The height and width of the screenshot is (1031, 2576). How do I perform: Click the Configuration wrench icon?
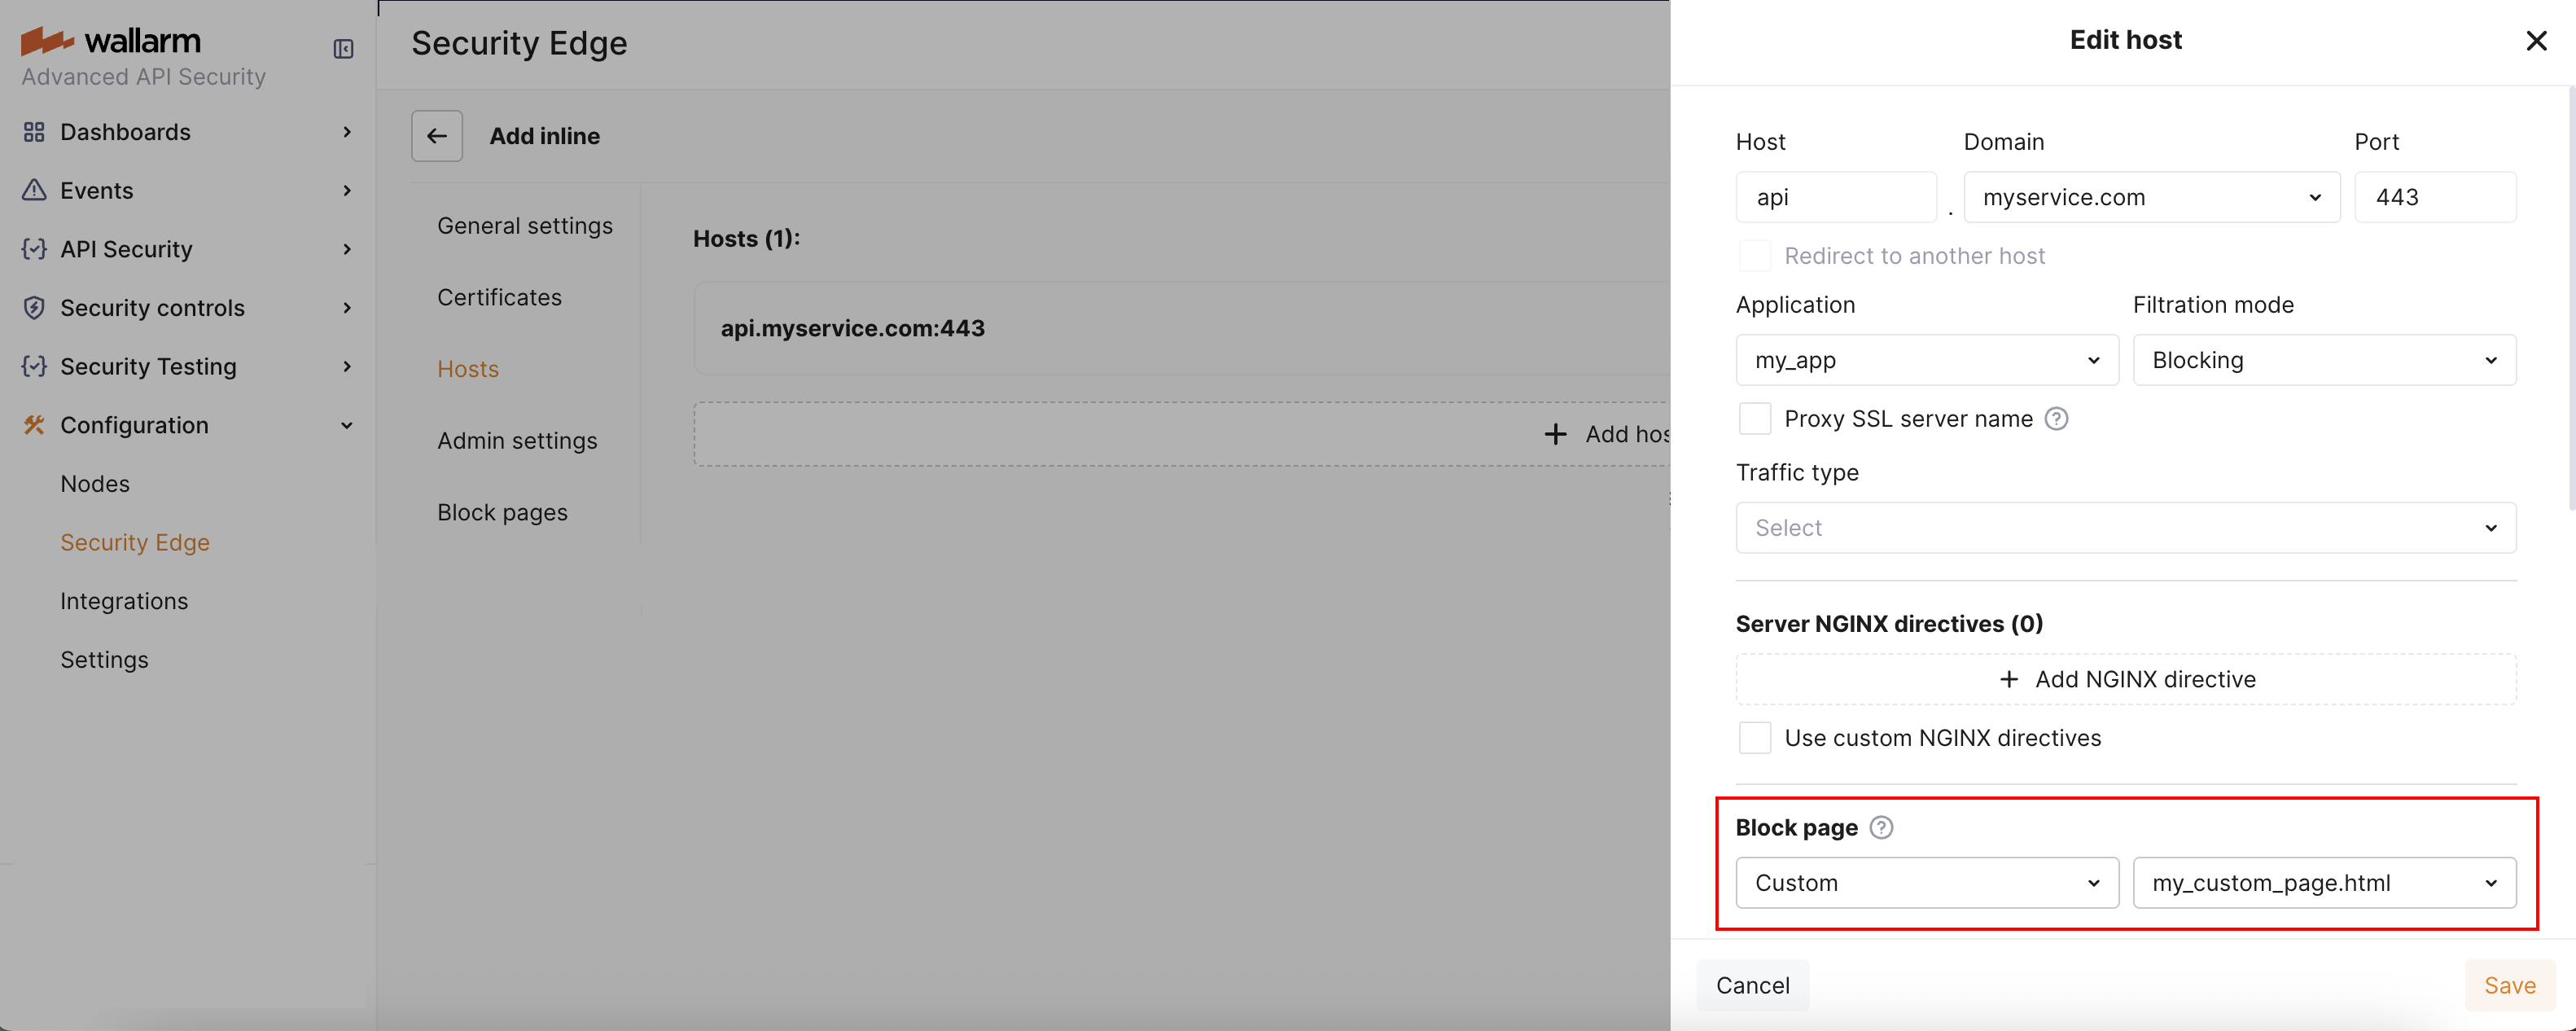(33, 425)
